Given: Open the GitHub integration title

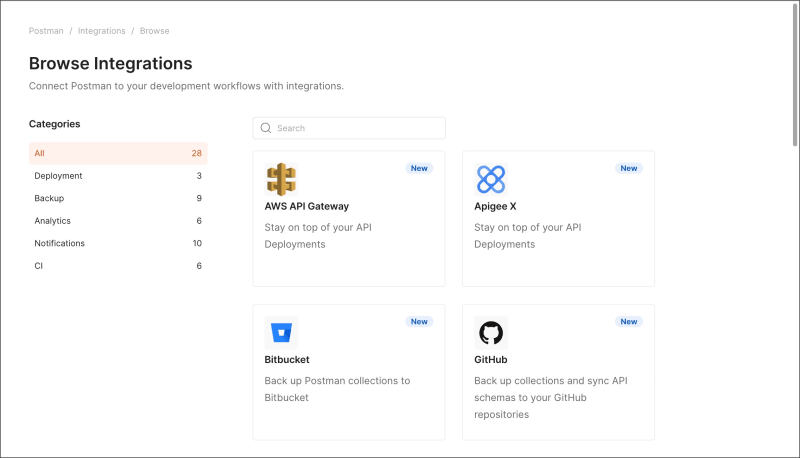Looking at the screenshot, I should coord(491,360).
